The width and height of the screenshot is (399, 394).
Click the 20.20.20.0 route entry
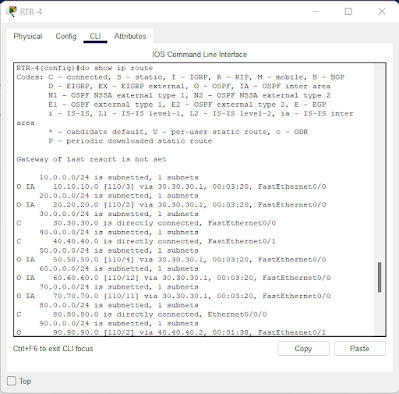pyautogui.click(x=171, y=205)
